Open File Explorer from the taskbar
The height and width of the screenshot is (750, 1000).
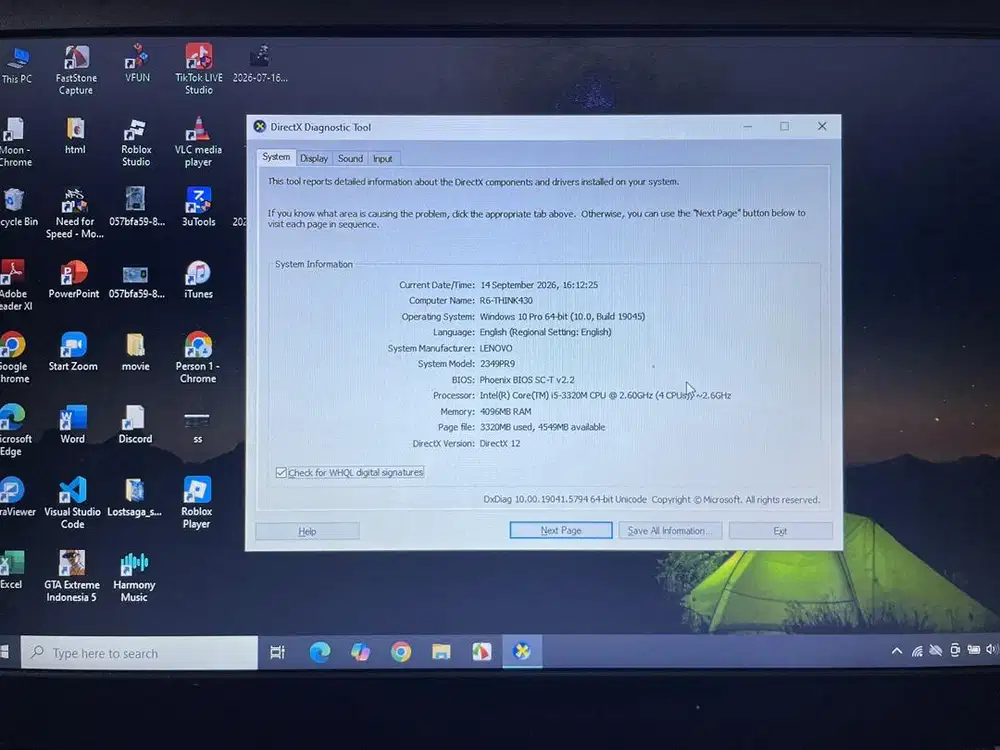click(441, 652)
